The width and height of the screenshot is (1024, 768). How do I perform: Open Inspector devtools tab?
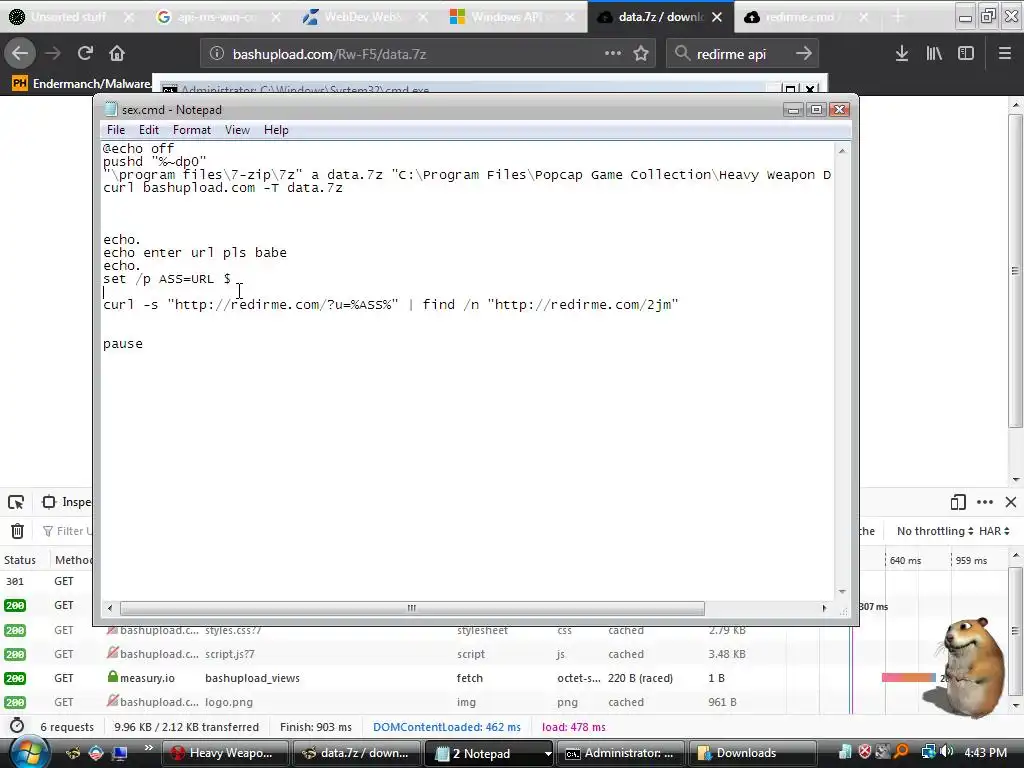(x=67, y=502)
